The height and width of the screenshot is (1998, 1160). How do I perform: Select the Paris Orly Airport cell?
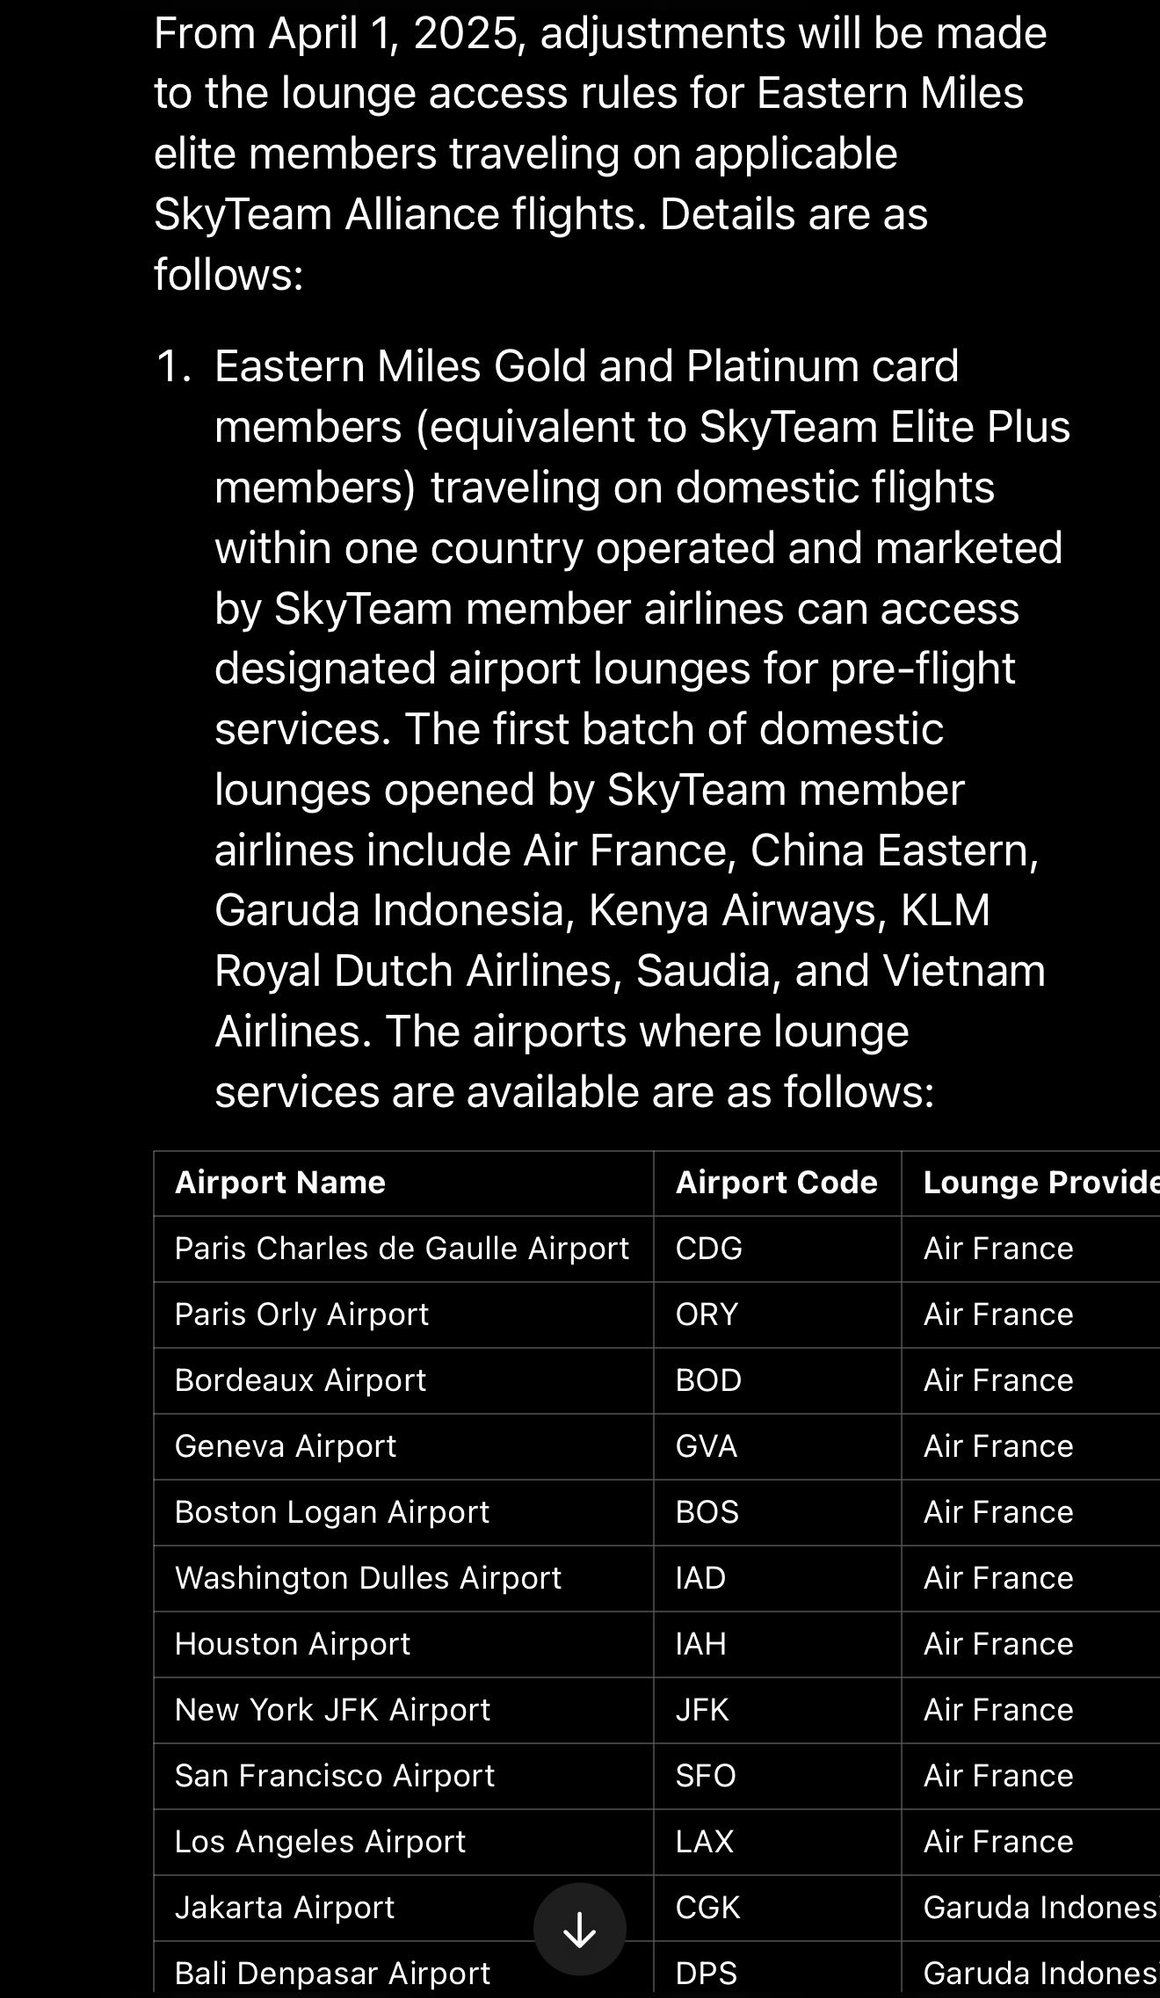click(x=301, y=1314)
